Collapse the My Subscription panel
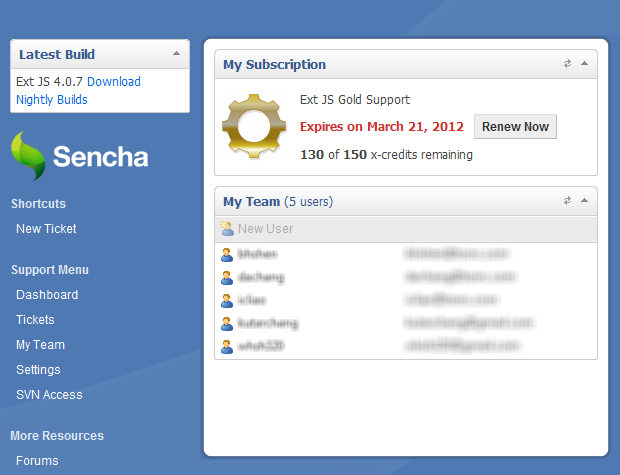The width and height of the screenshot is (620, 475). (584, 64)
